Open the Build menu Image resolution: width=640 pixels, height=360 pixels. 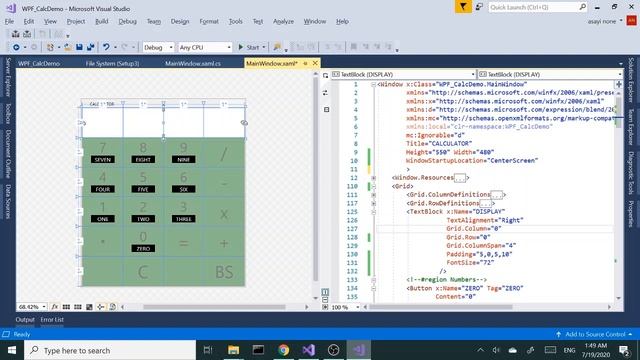[102, 21]
